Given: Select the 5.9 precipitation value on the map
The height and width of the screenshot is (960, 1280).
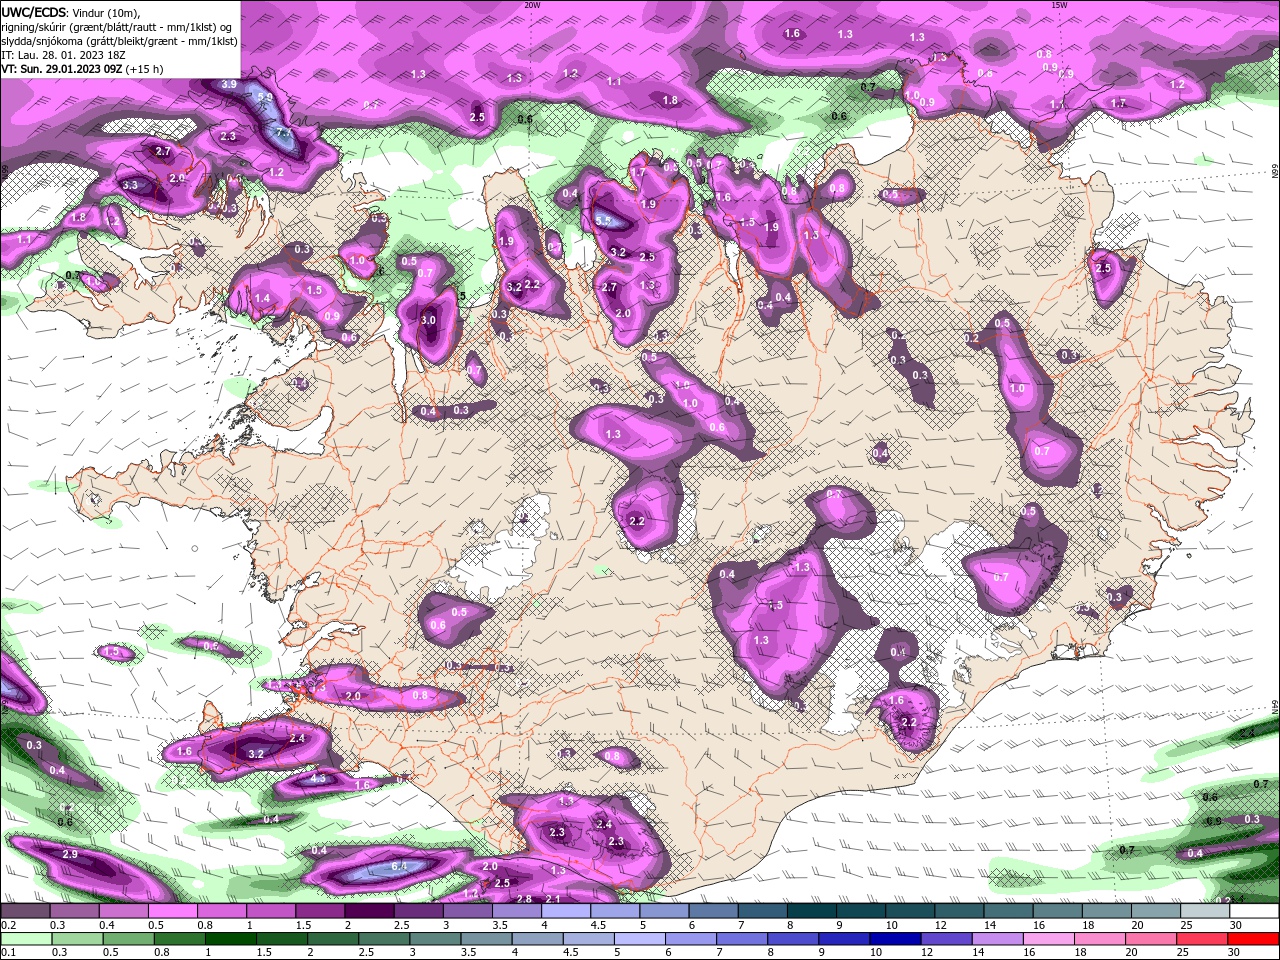Looking at the screenshot, I should [x=265, y=98].
